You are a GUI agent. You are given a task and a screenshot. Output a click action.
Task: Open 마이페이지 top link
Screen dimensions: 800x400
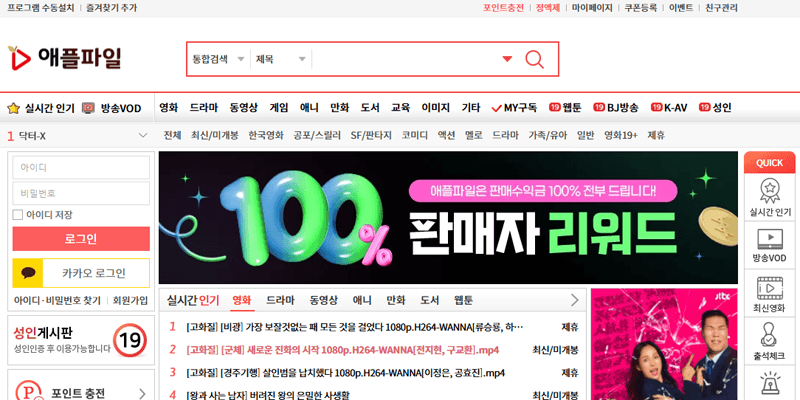(x=592, y=8)
